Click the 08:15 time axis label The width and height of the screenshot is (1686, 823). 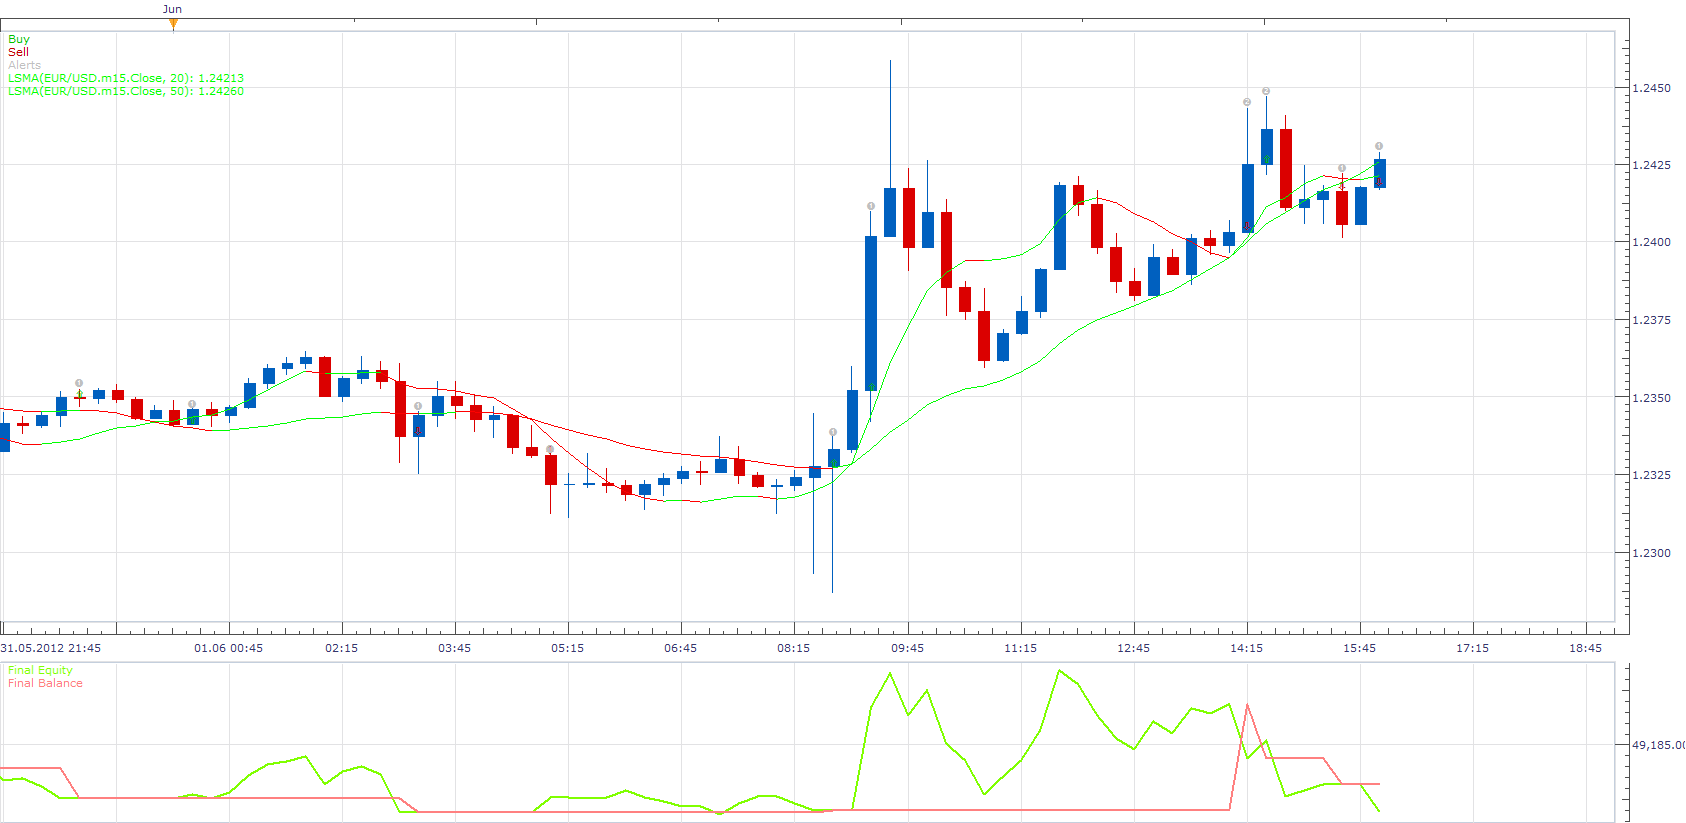click(x=793, y=648)
